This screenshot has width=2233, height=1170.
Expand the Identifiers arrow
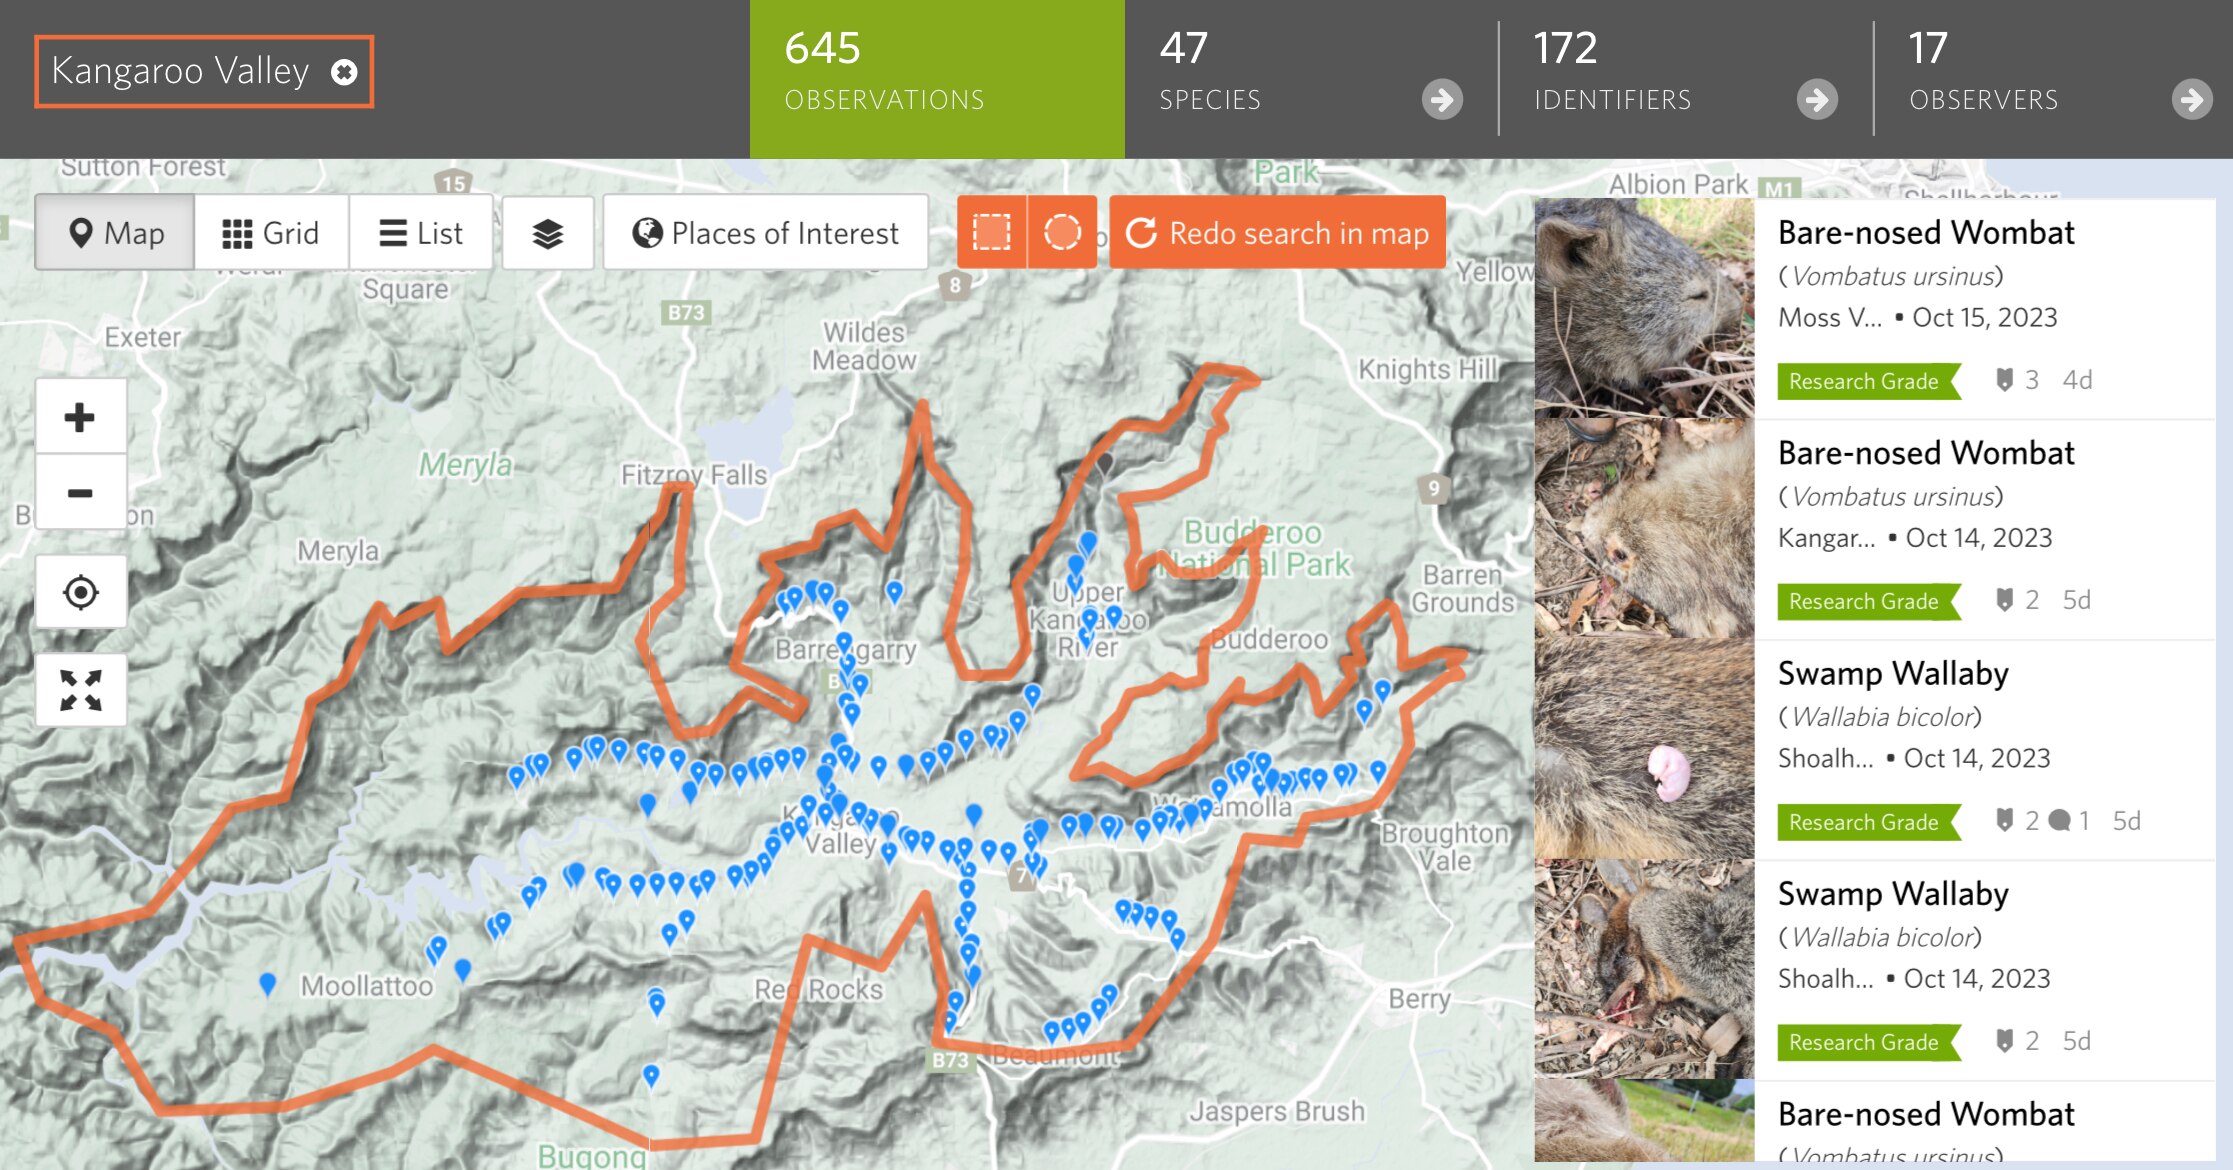point(1816,99)
